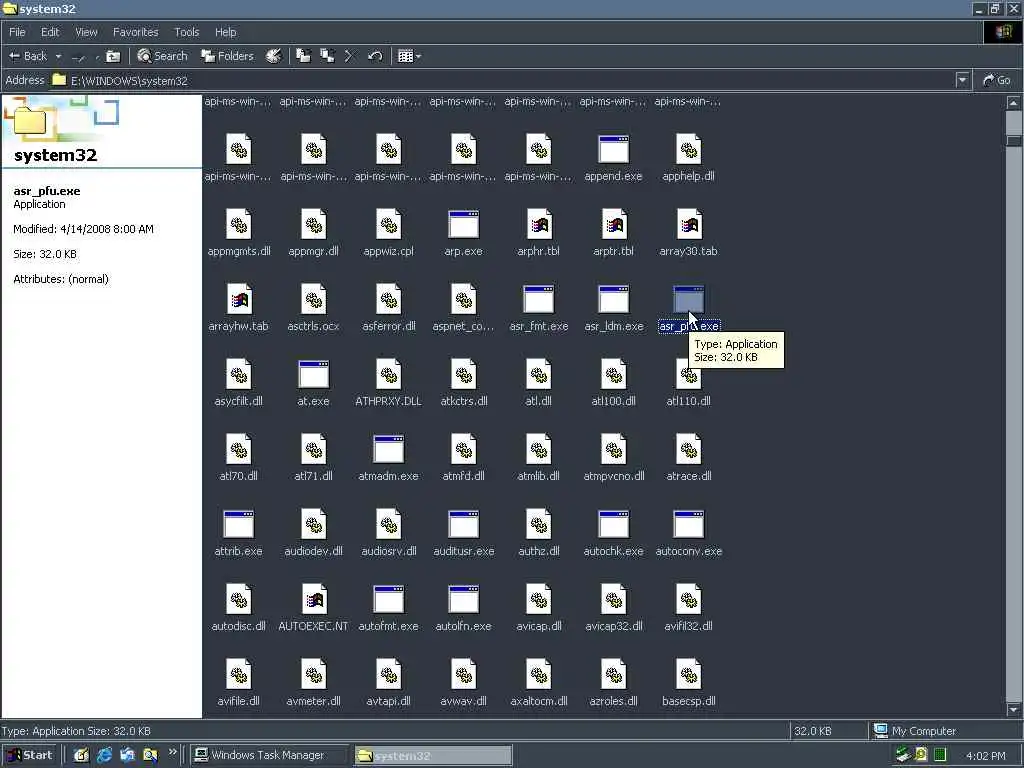Open the Edit menu
The height and width of the screenshot is (768, 1024).
(x=50, y=32)
